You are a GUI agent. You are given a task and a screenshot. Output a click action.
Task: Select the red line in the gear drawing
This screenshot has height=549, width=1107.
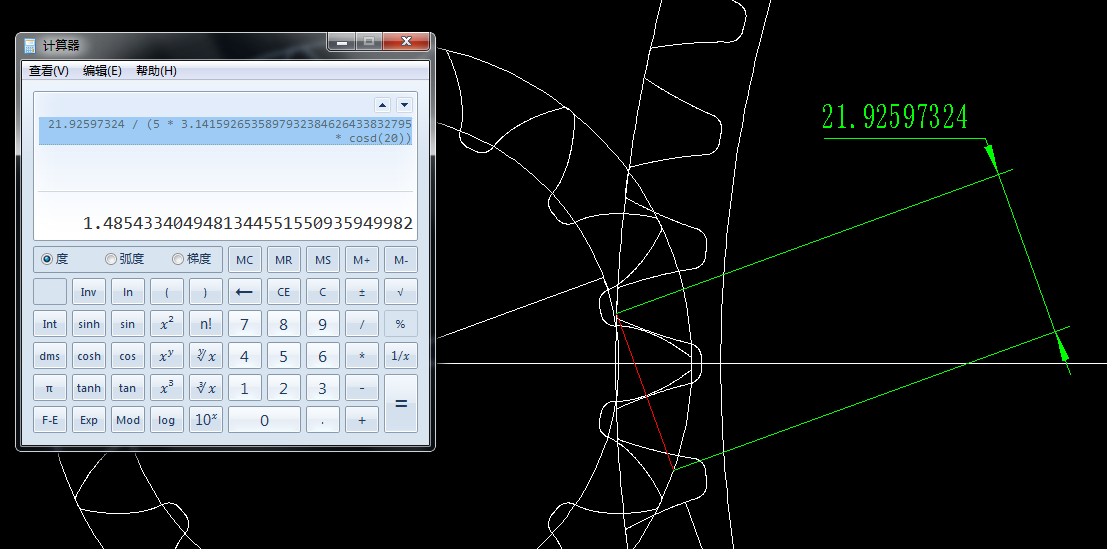point(645,392)
